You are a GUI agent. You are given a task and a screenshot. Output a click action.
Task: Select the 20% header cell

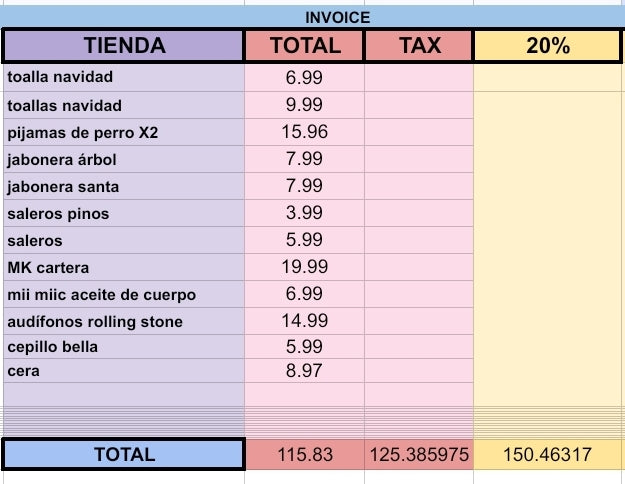point(548,45)
